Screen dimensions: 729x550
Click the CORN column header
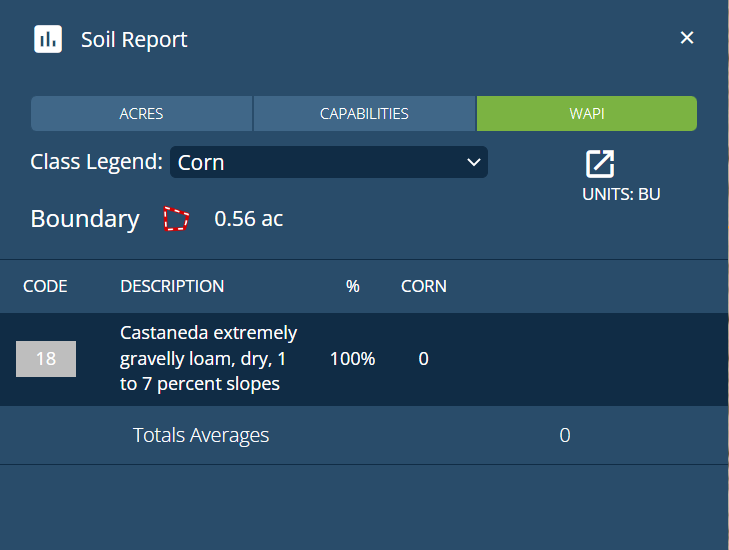(424, 286)
